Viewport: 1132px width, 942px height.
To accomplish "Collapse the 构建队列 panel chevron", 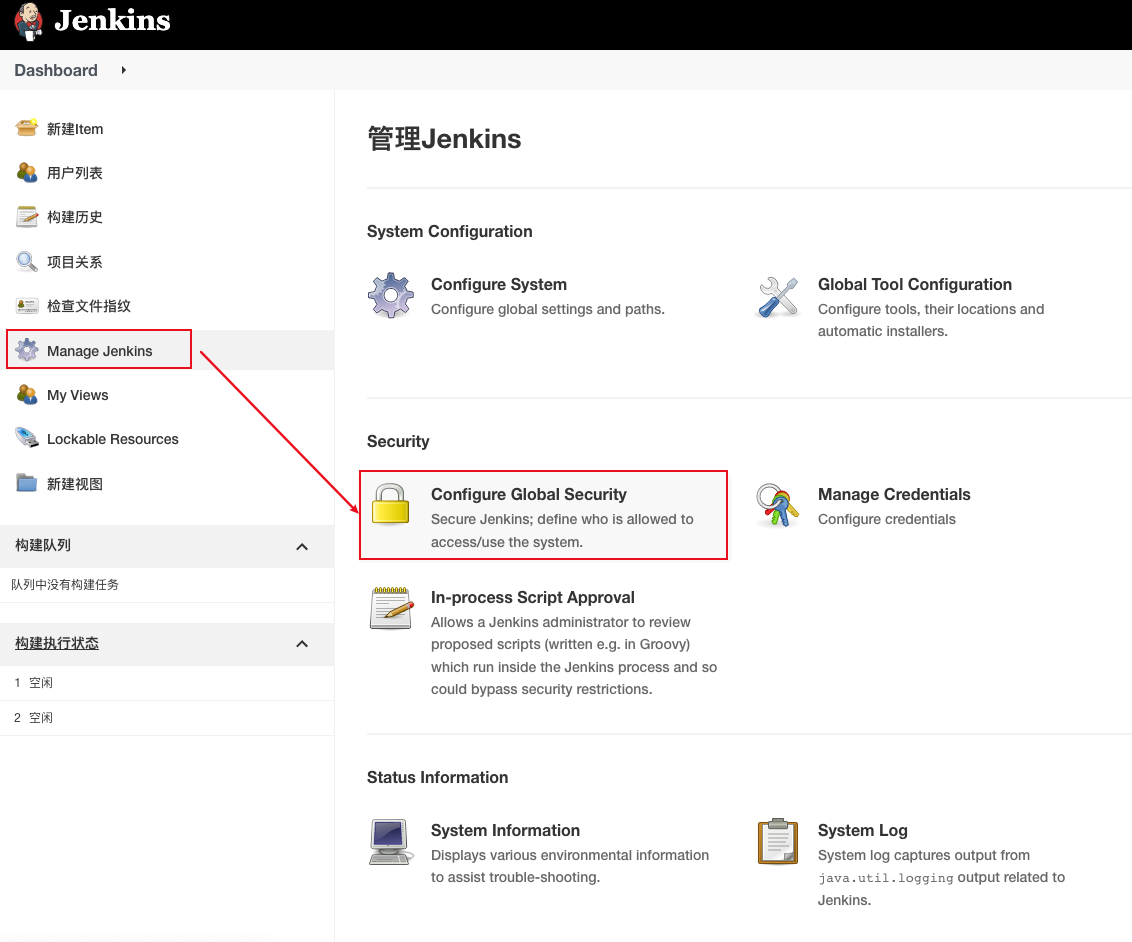I will pyautogui.click(x=302, y=546).
